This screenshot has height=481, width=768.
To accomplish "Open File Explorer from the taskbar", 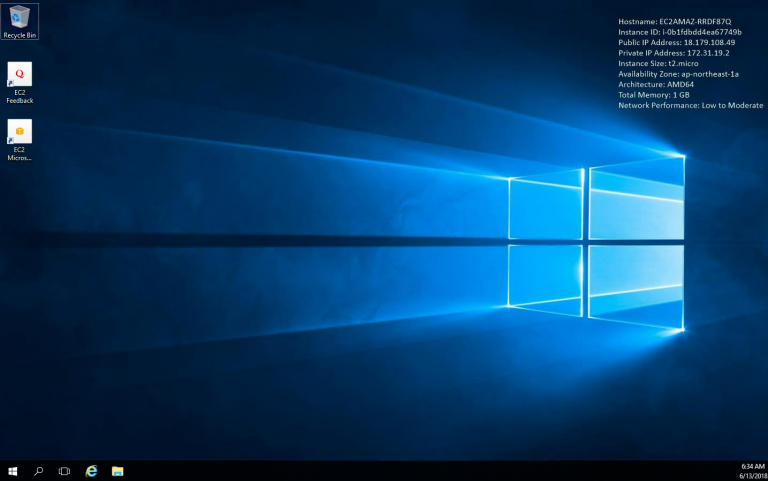I will (117, 470).
